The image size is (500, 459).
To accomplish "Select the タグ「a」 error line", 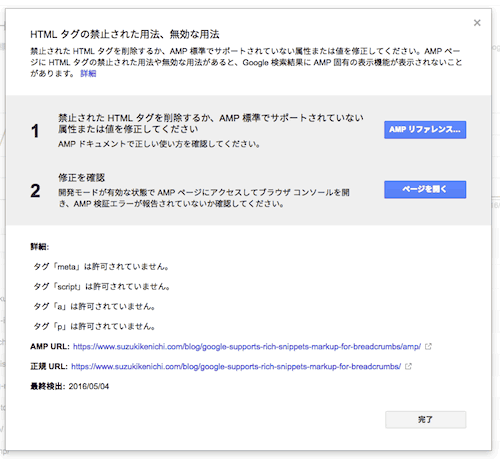I will (94, 307).
